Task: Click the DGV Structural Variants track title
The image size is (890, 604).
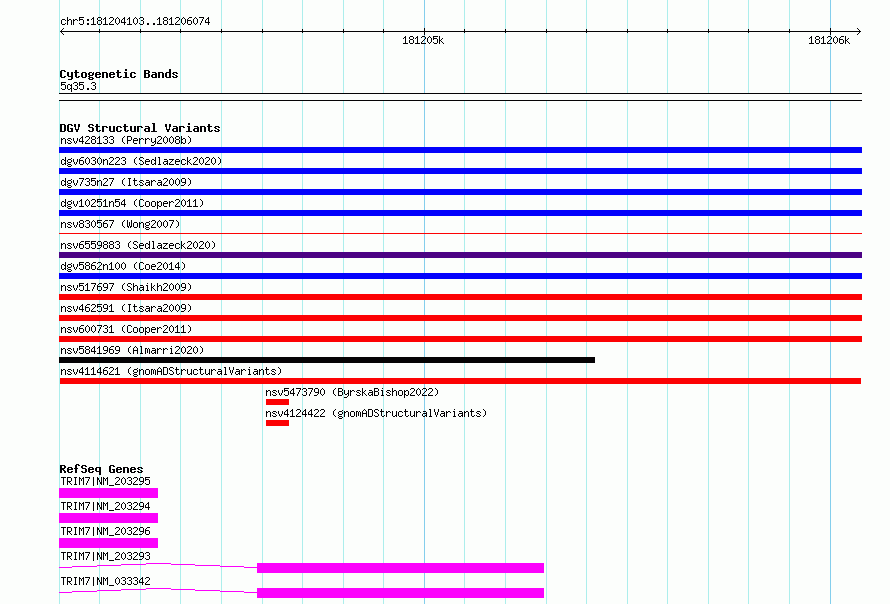Action: click(140, 128)
